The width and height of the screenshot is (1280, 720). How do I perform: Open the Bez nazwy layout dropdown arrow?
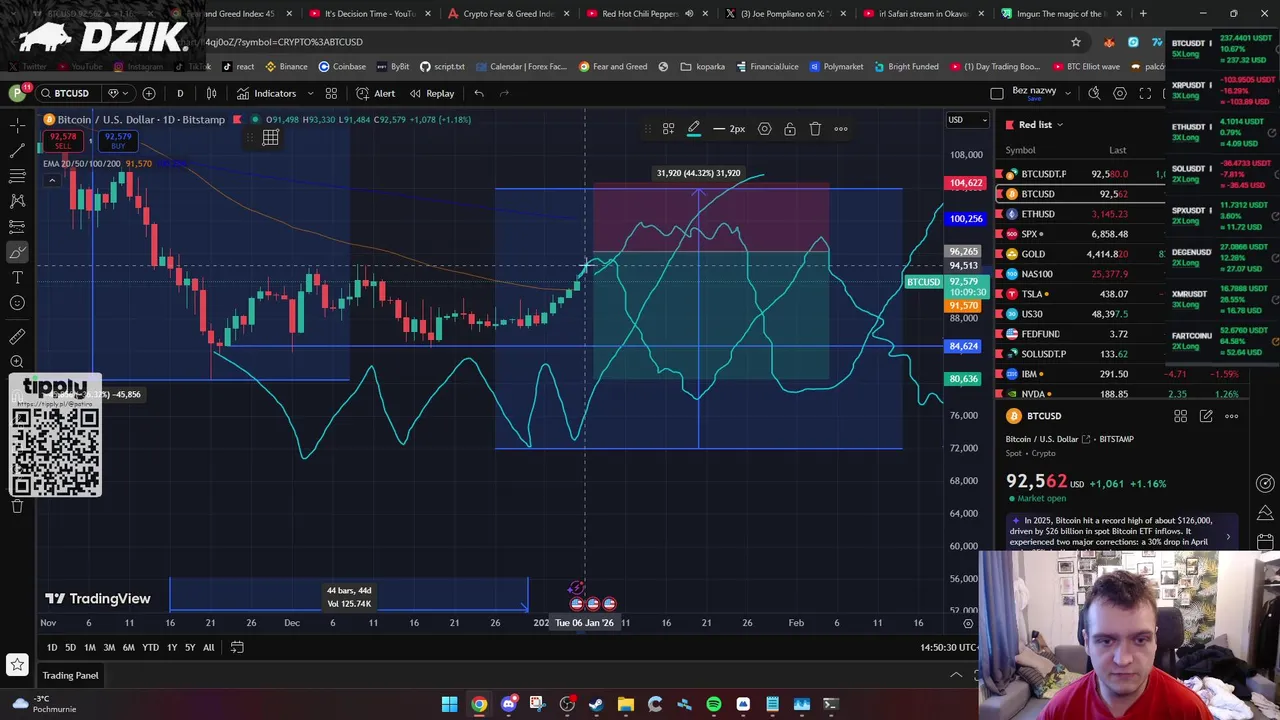click(x=1068, y=93)
